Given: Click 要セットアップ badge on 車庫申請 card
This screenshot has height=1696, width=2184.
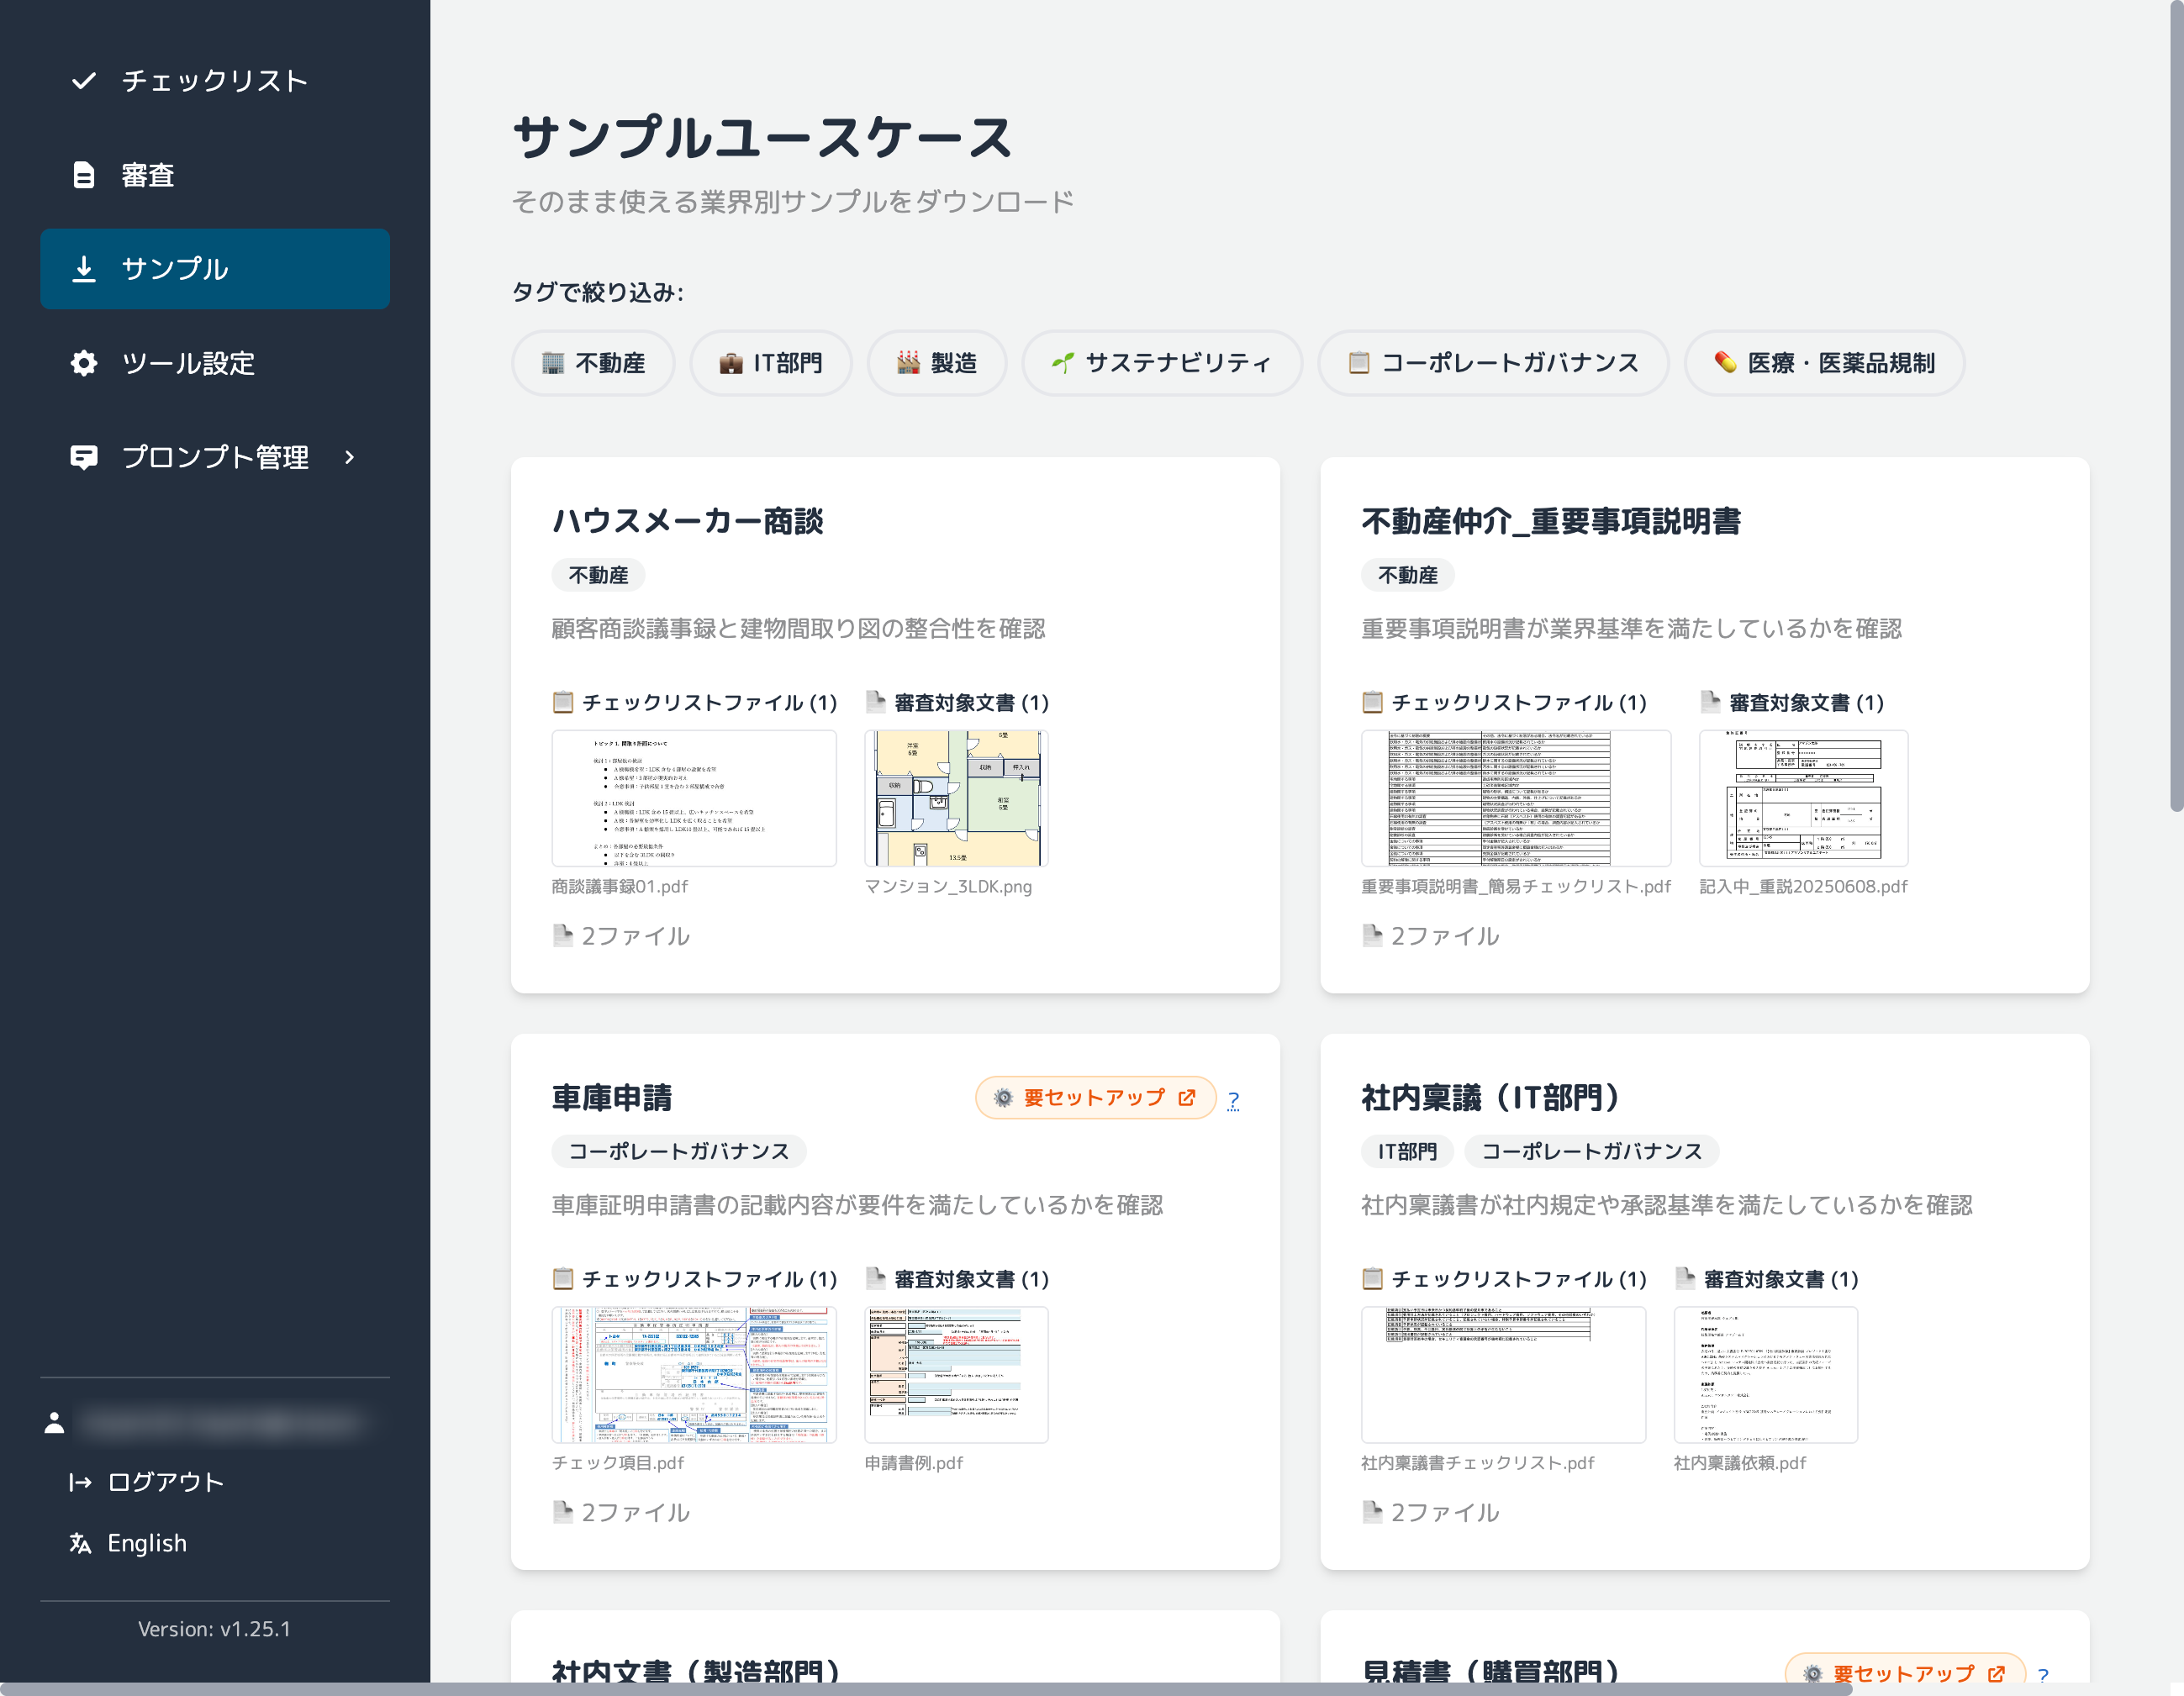Looking at the screenshot, I should (x=1095, y=1097).
